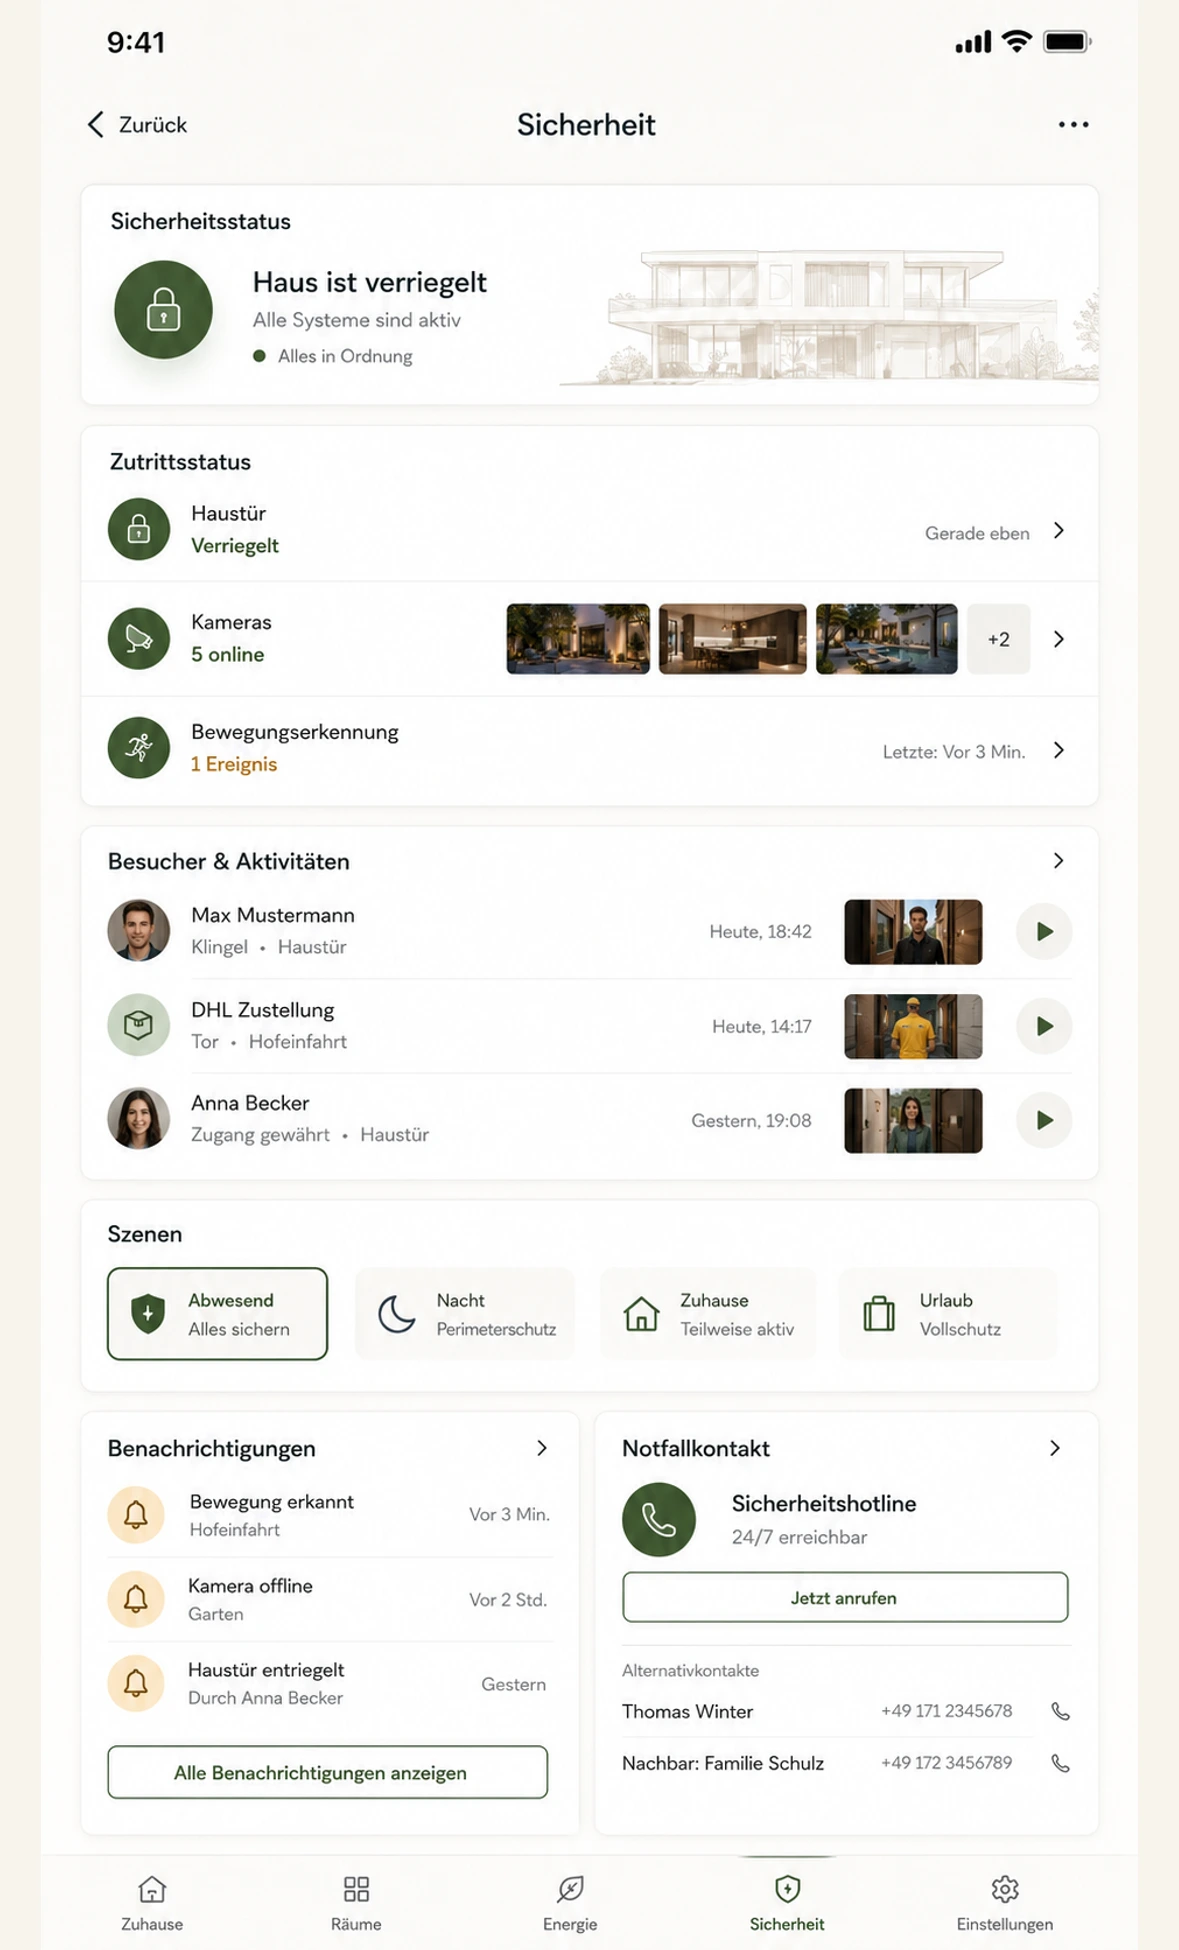Tap the large lock icon in Sicherheitsstatus

click(163, 310)
